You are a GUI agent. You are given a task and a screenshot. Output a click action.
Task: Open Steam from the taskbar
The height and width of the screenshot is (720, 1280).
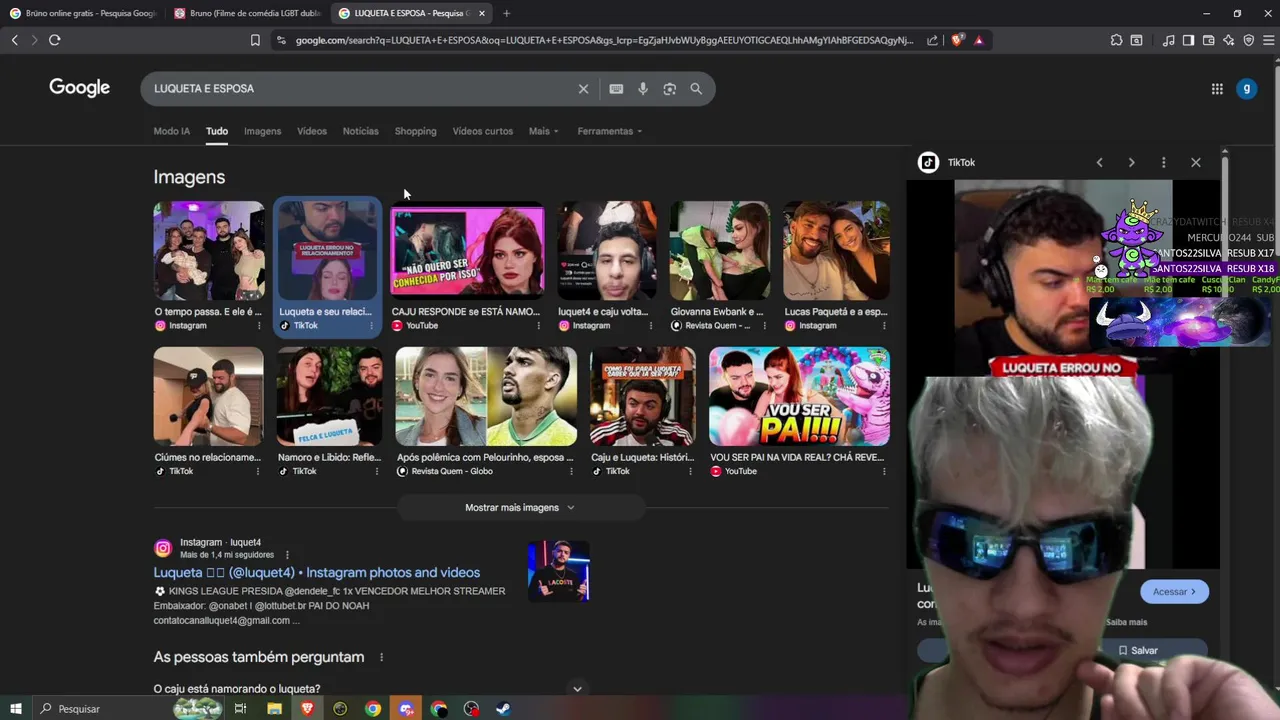point(503,709)
